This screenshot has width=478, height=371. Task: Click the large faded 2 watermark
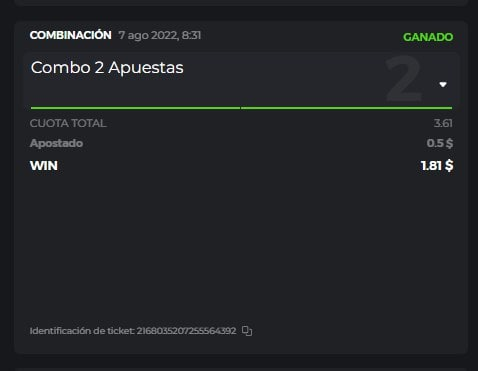pyautogui.click(x=404, y=78)
